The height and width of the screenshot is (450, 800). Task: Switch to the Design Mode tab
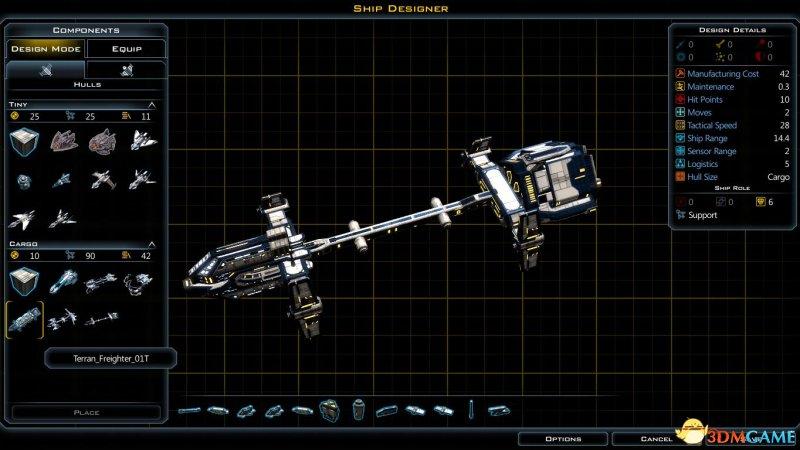[x=46, y=49]
